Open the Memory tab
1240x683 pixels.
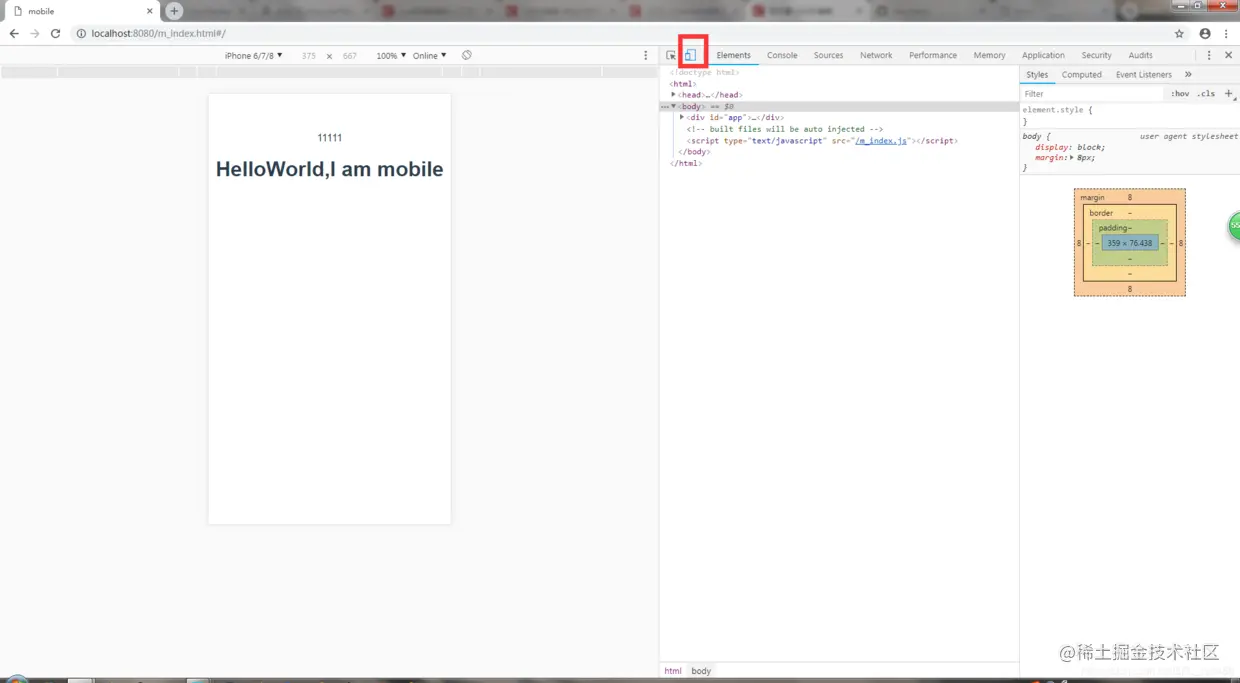tap(989, 55)
